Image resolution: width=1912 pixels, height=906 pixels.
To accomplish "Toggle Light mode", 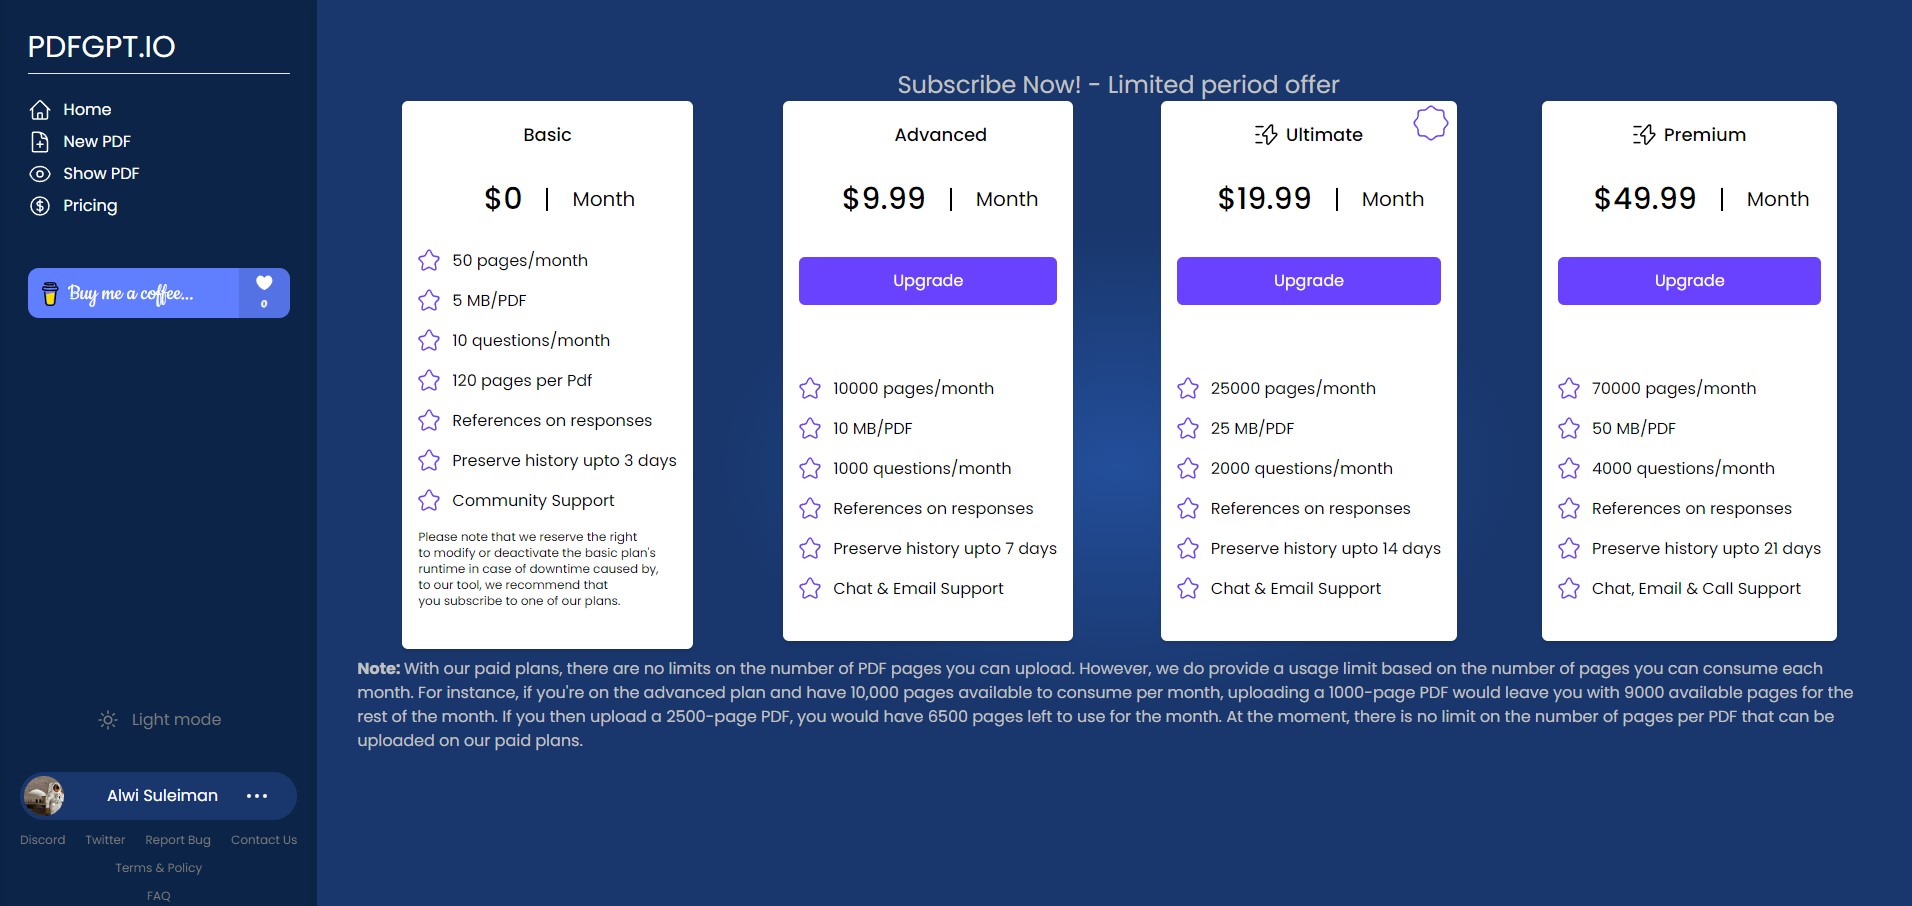I will coord(176,720).
